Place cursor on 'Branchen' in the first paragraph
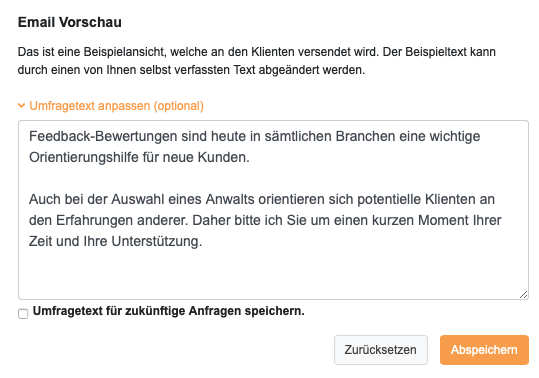This screenshot has width=539, height=378. (x=365, y=136)
